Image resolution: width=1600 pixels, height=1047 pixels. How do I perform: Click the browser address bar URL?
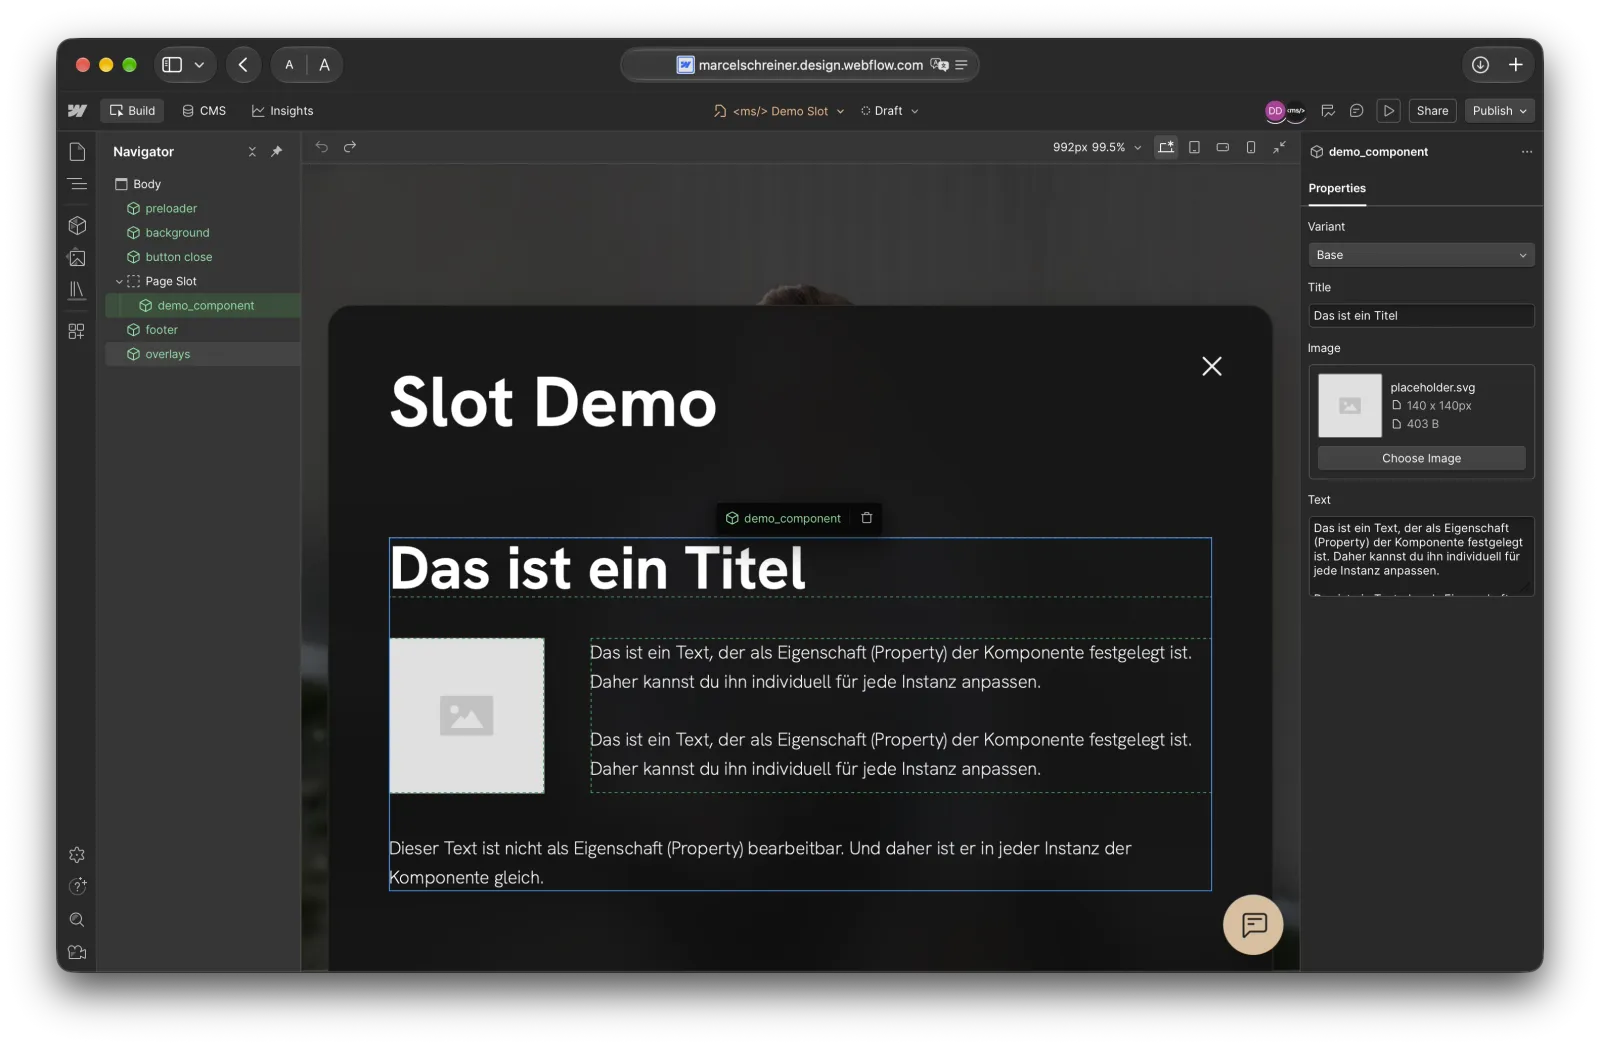tap(811, 65)
